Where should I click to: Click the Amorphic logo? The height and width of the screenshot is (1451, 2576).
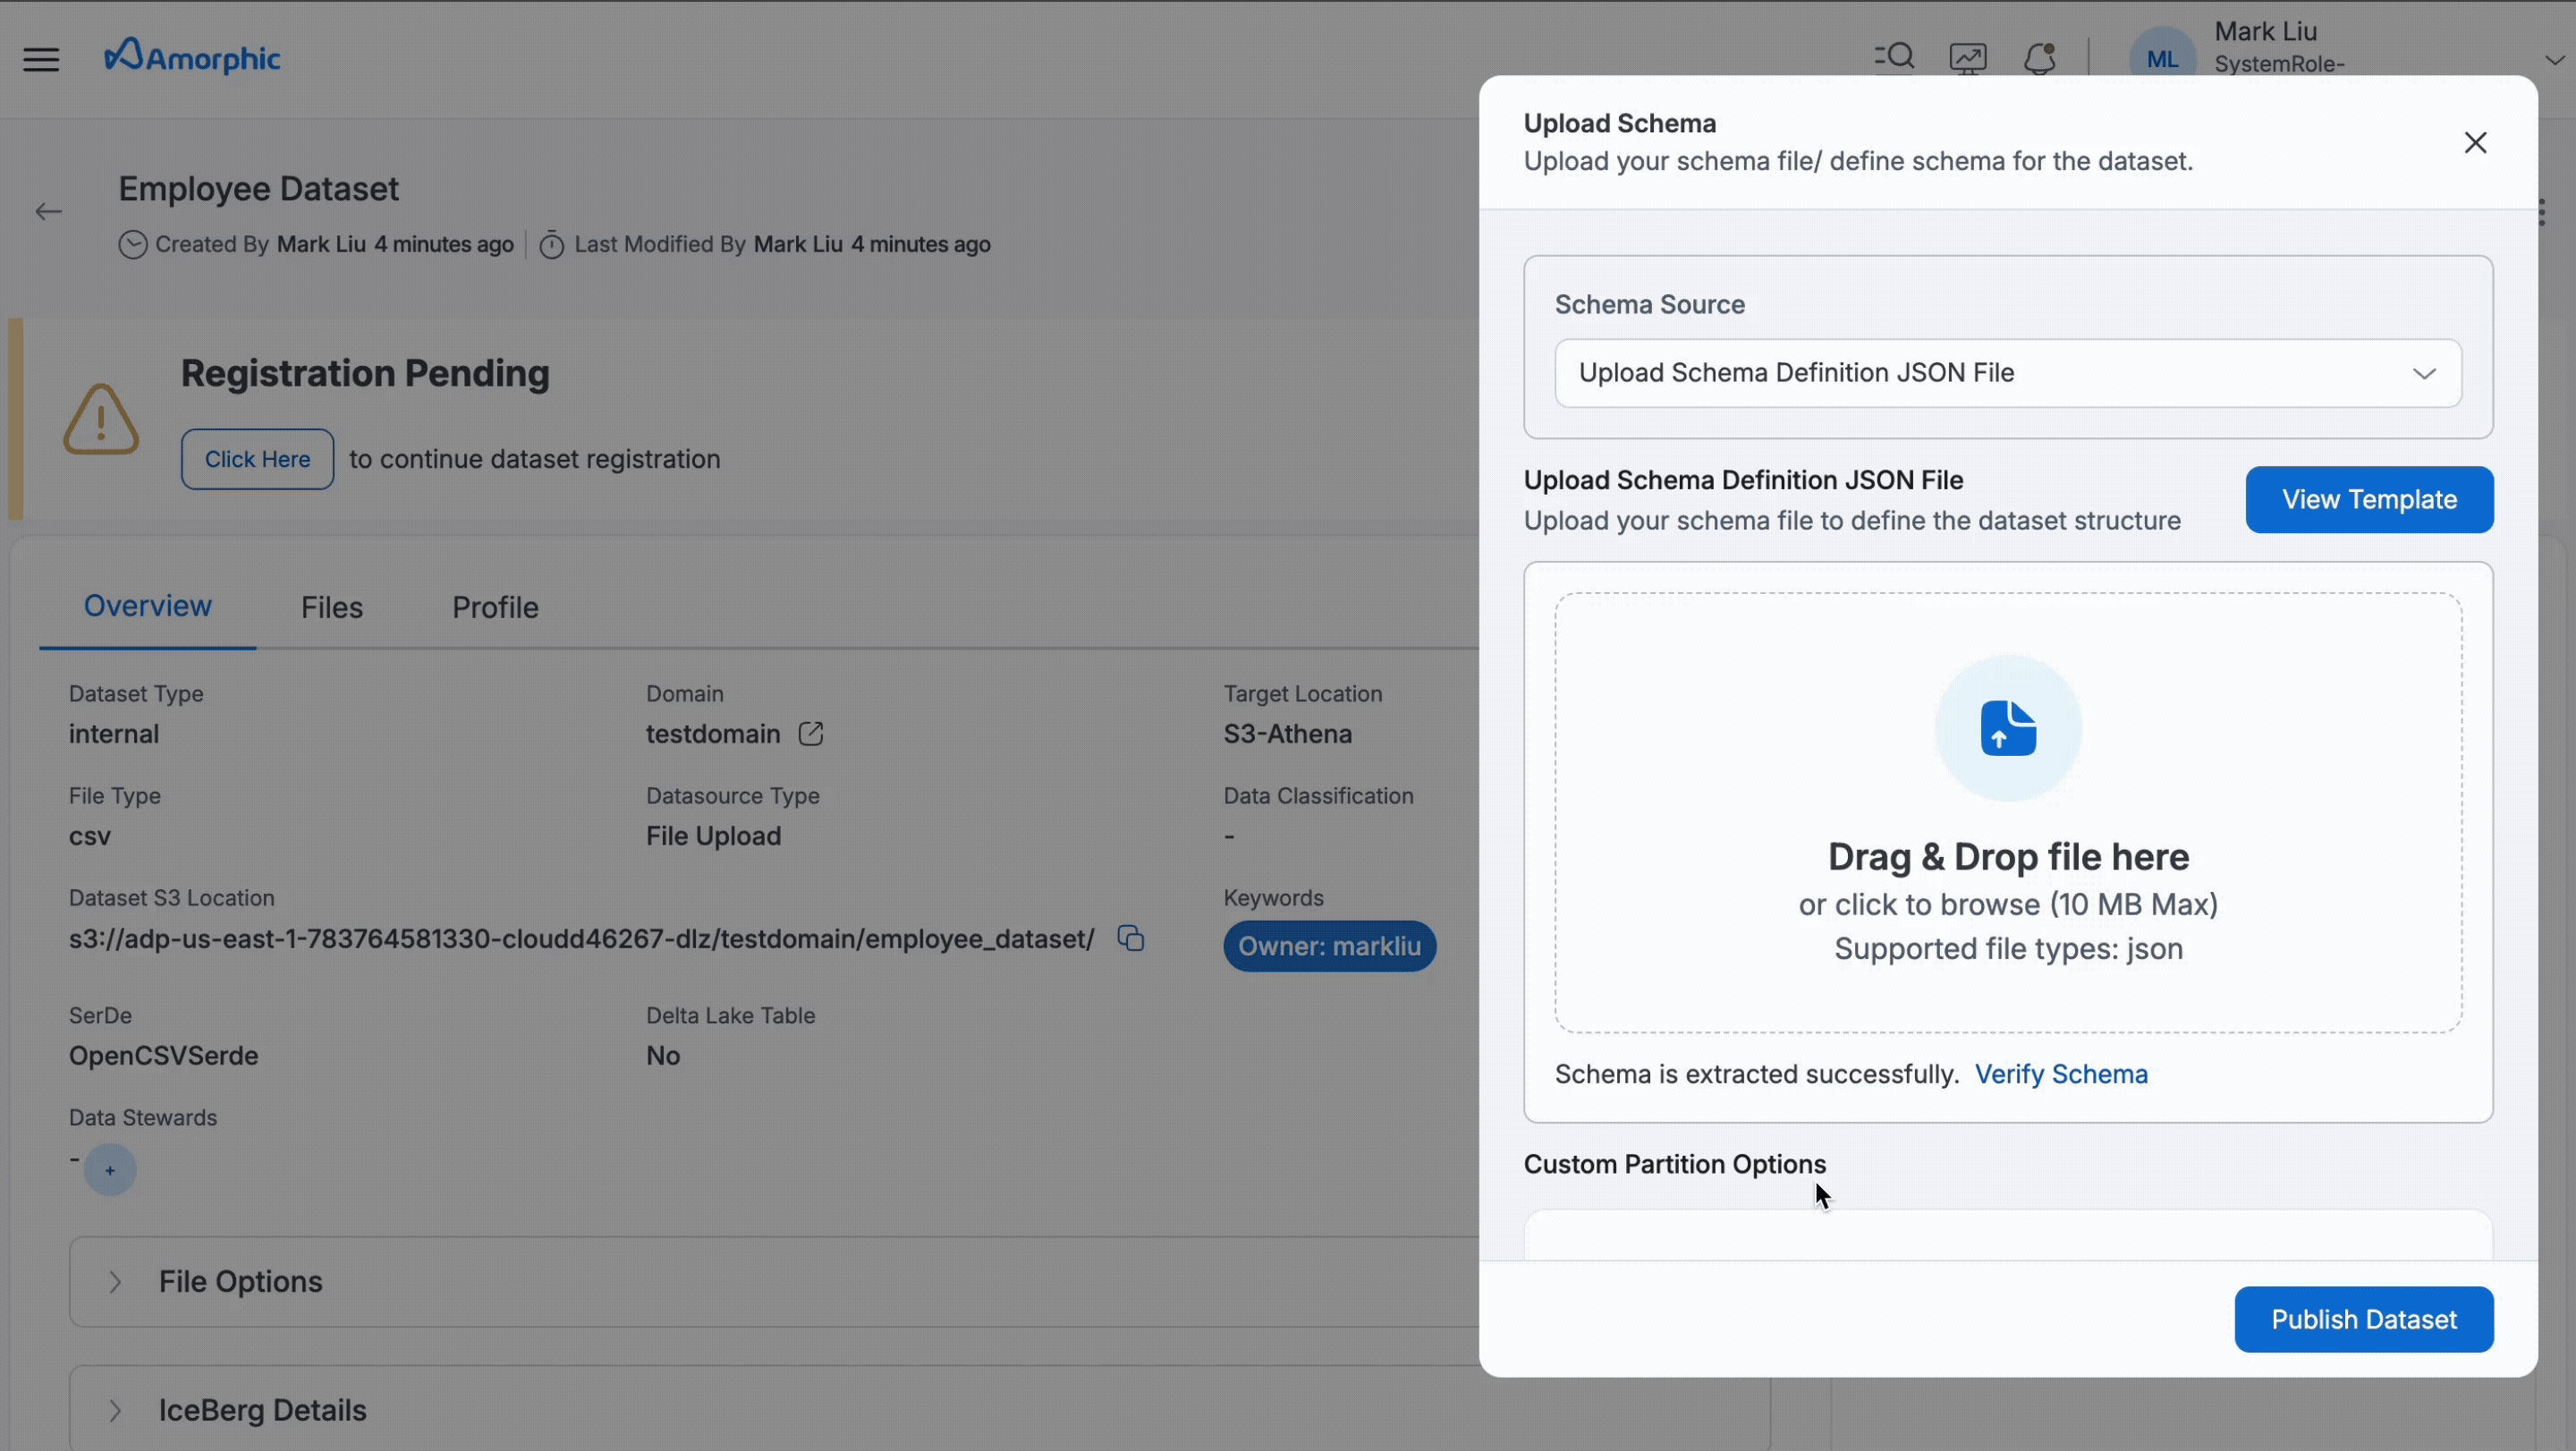tap(192, 57)
